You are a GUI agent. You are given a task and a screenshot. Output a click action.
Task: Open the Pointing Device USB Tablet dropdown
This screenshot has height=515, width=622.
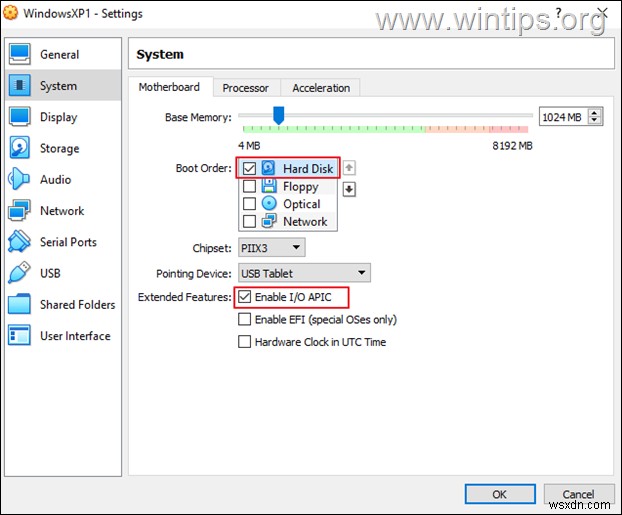[304, 273]
